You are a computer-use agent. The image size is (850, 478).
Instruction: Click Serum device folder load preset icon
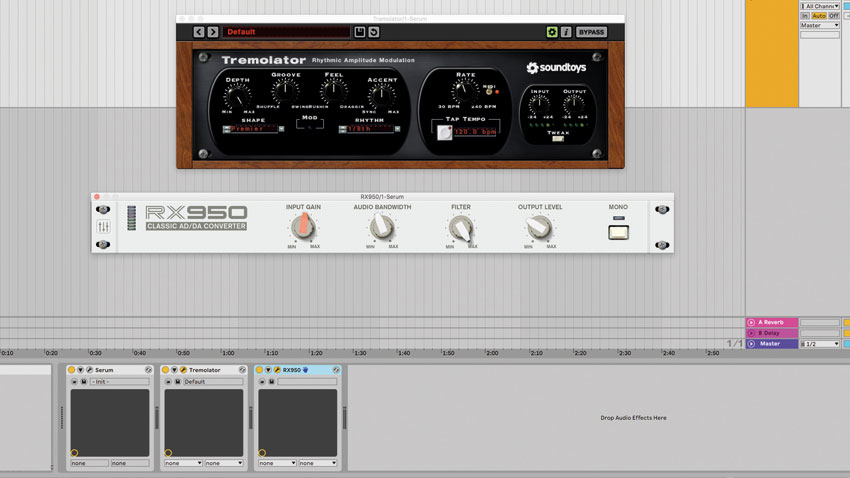74,382
